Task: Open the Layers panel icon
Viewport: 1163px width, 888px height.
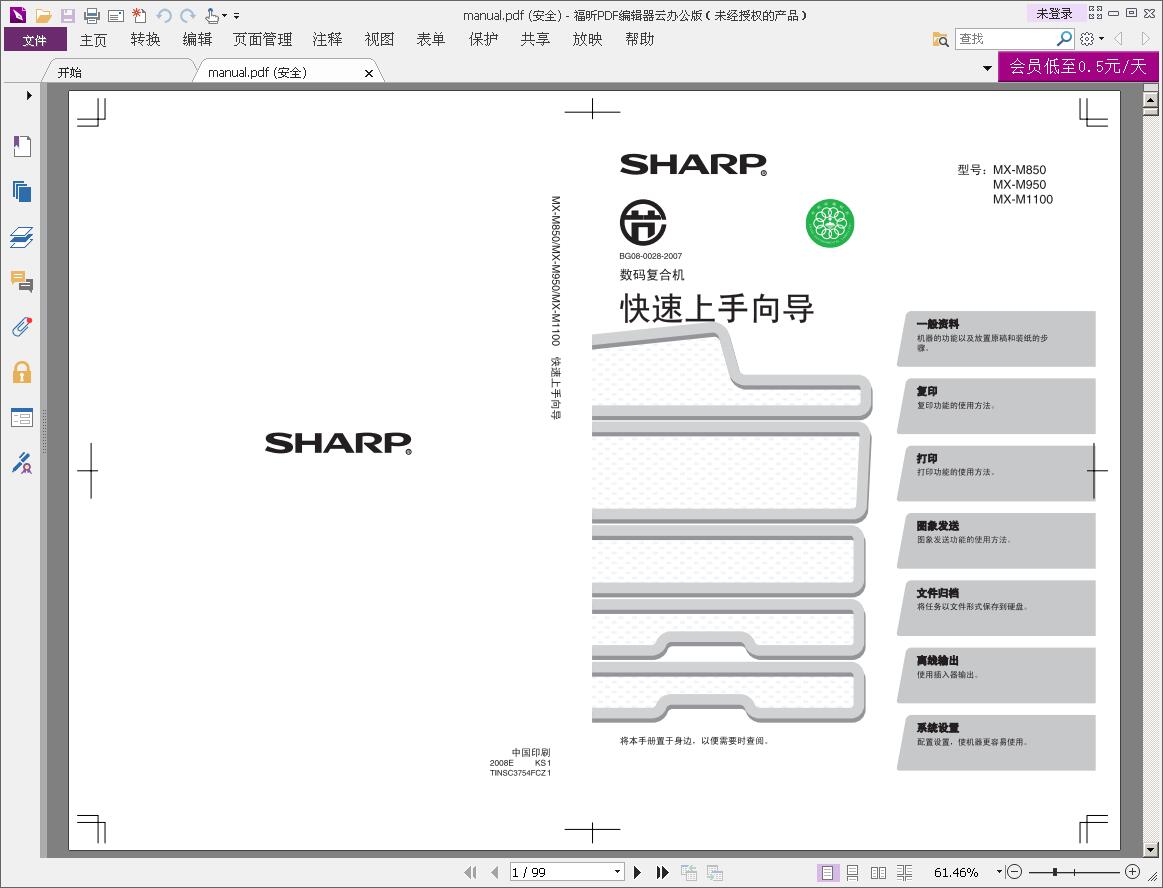Action: tap(22, 237)
